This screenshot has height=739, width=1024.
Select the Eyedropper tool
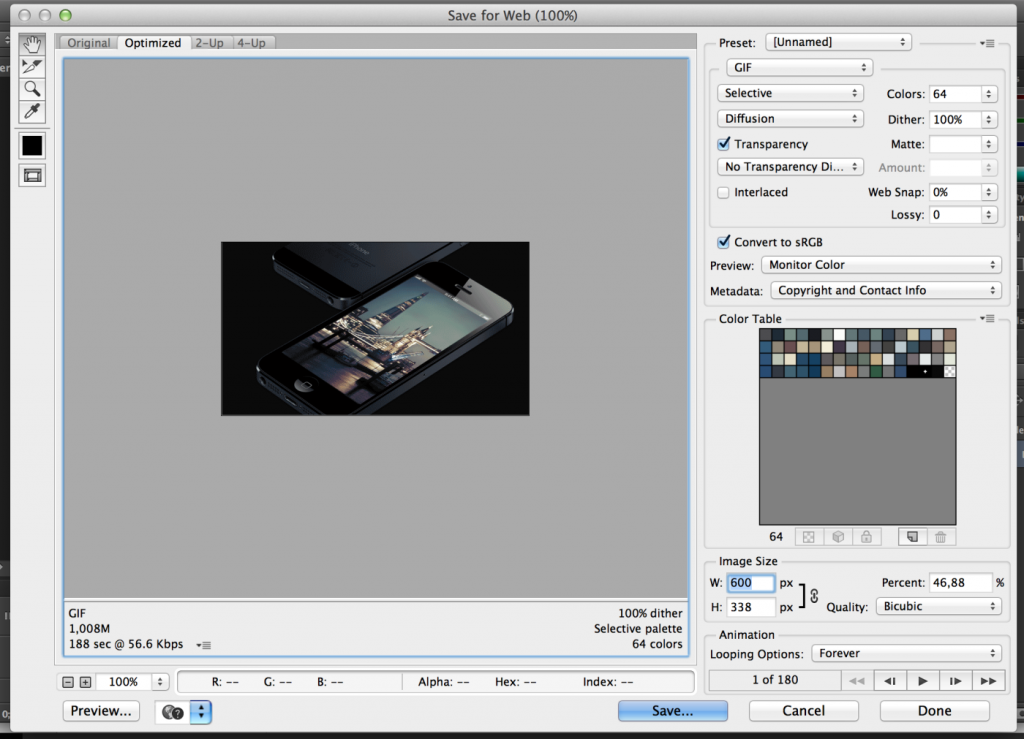tap(32, 112)
